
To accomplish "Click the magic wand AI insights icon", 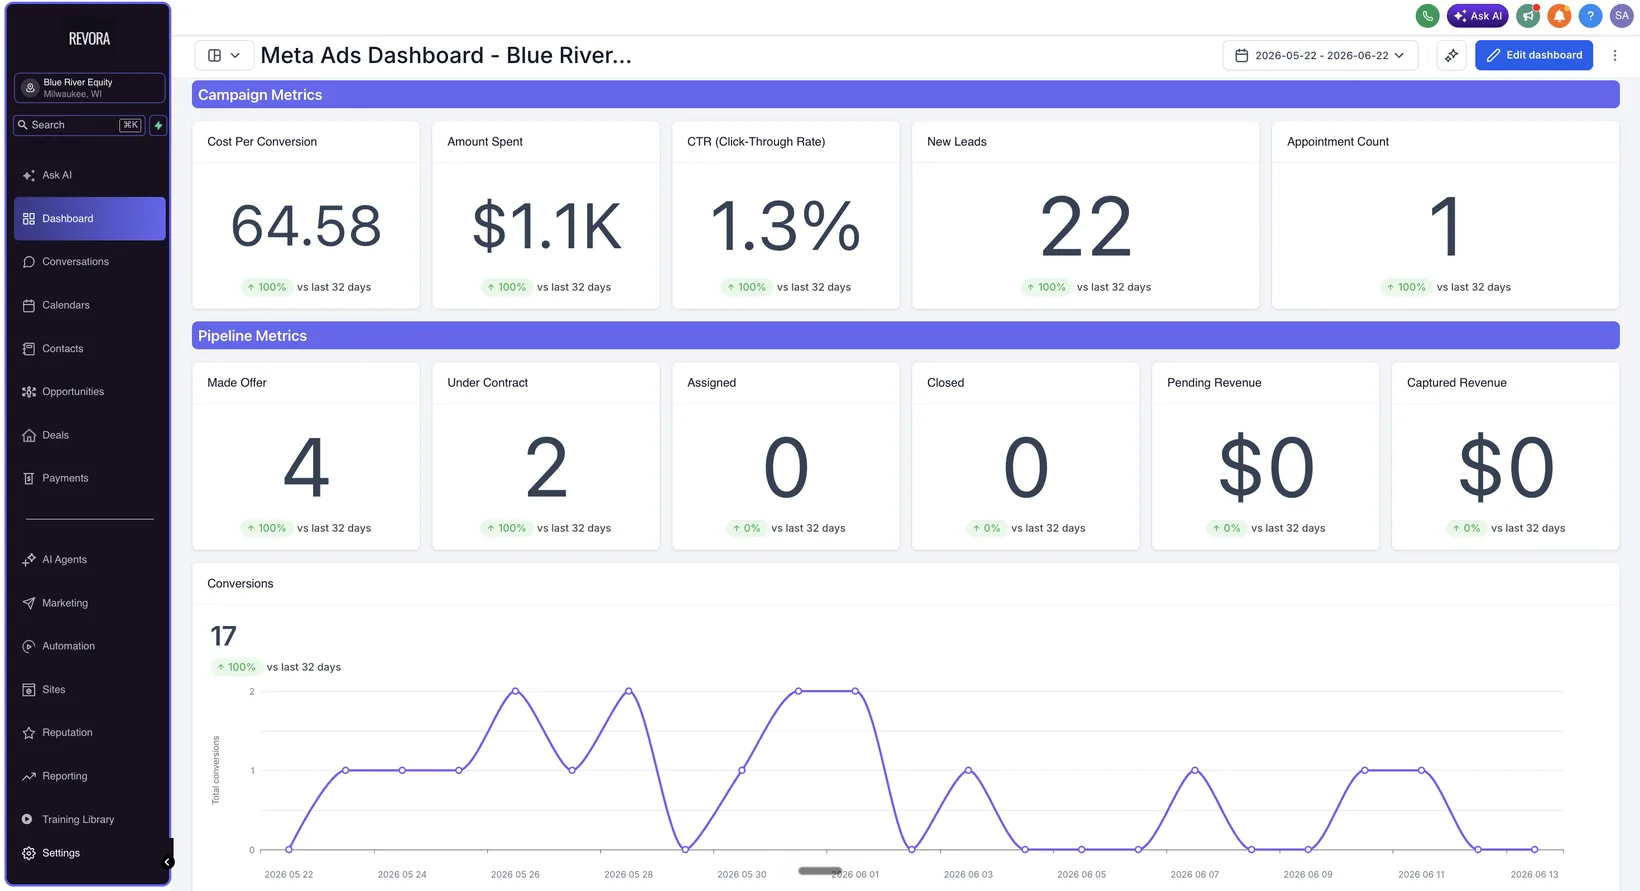I will [x=1451, y=55].
